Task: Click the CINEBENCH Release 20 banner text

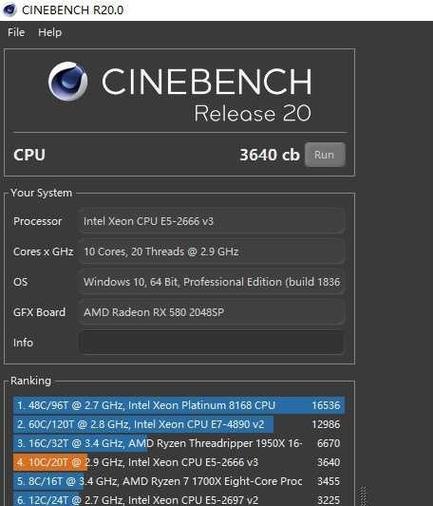Action: (x=206, y=94)
